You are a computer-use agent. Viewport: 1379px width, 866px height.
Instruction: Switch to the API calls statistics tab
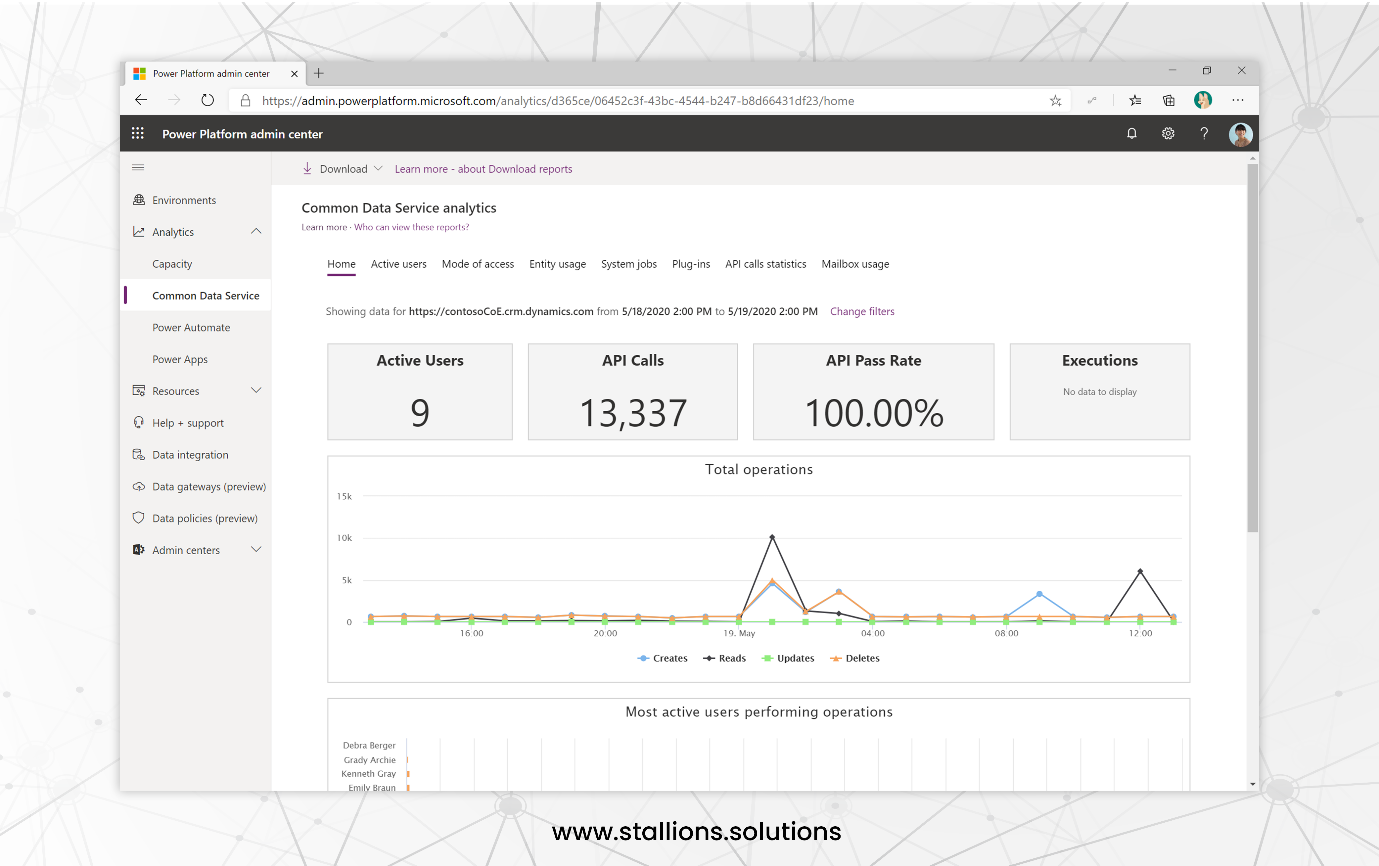(766, 264)
